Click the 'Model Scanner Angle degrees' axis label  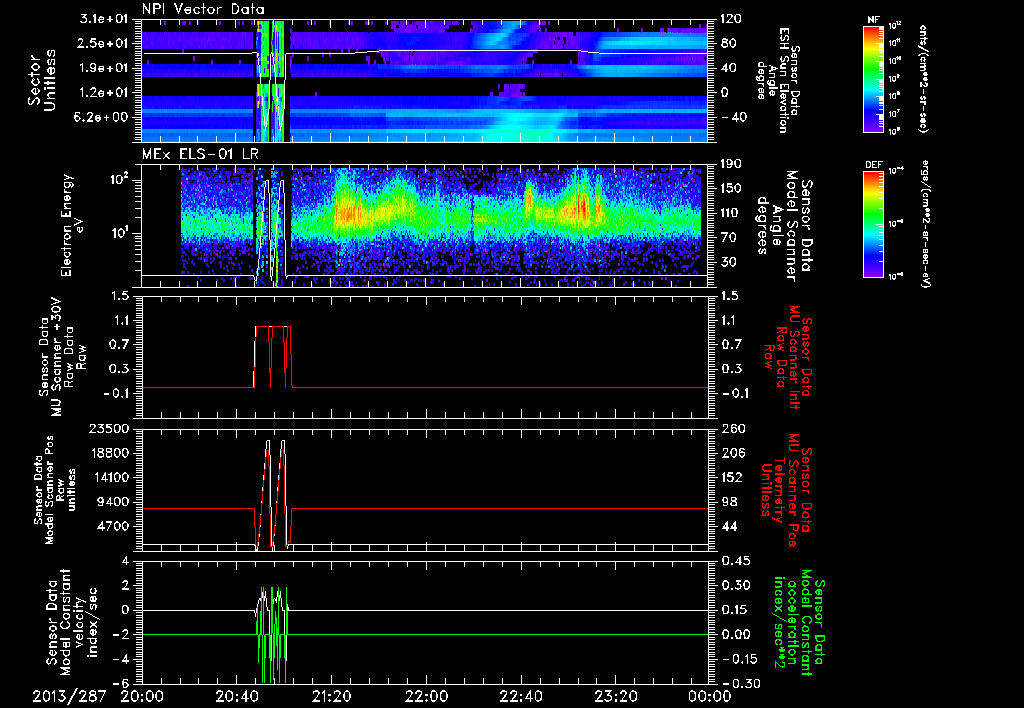coord(786,226)
